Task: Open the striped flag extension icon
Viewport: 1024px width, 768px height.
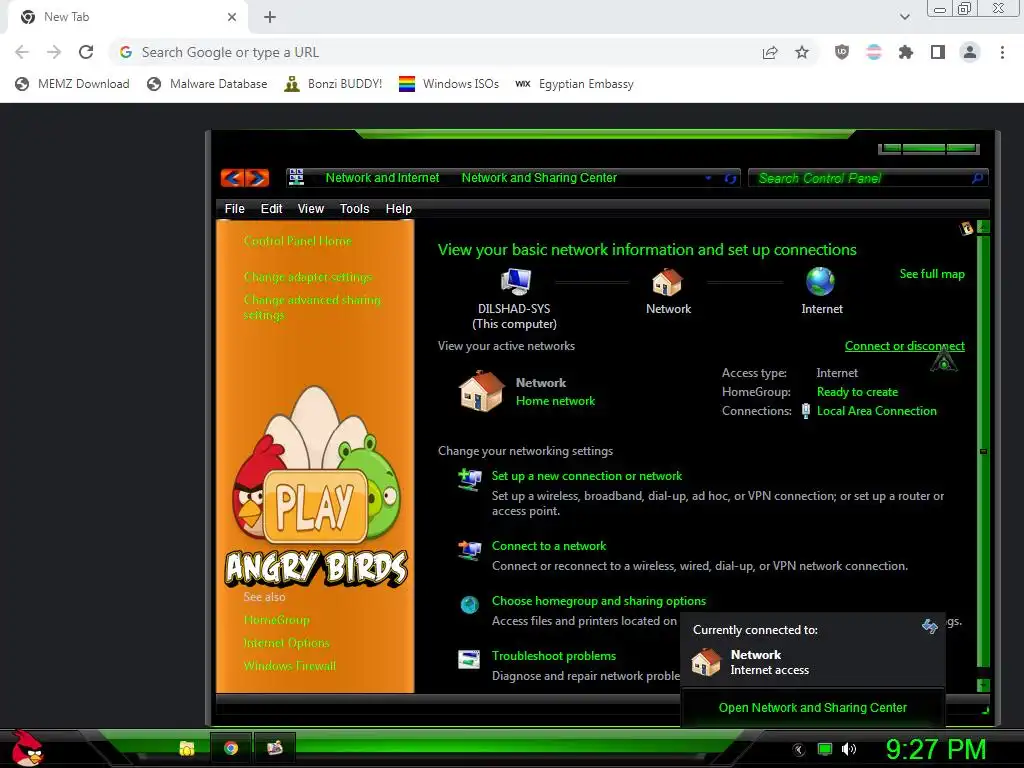Action: pyautogui.click(x=874, y=52)
